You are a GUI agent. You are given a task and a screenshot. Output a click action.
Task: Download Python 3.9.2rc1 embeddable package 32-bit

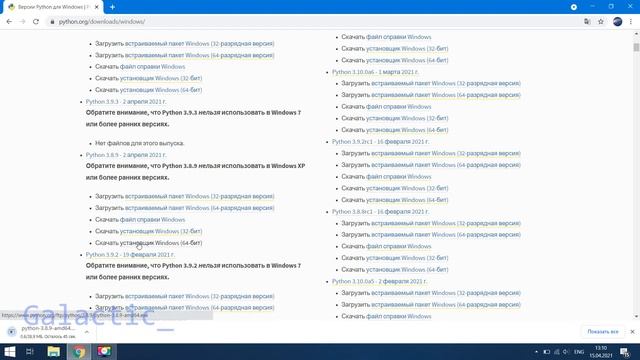pyautogui.click(x=446, y=153)
